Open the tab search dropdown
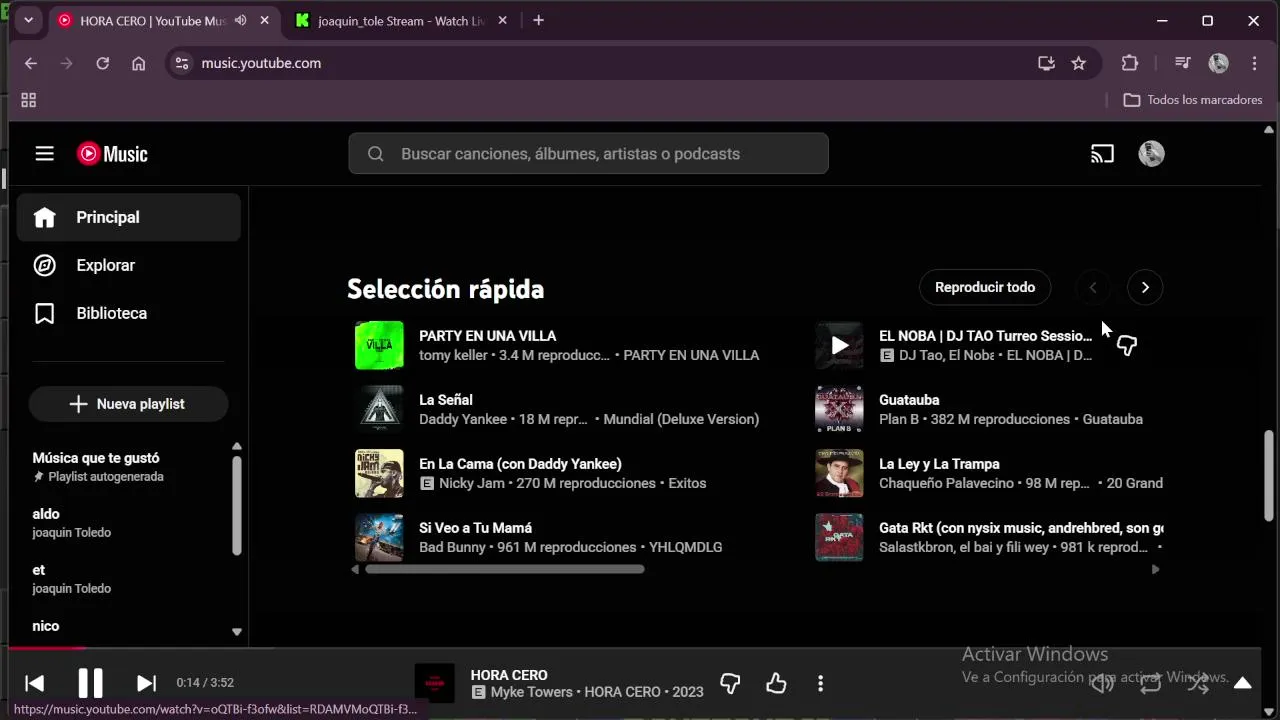The width and height of the screenshot is (1280, 720). point(28,20)
